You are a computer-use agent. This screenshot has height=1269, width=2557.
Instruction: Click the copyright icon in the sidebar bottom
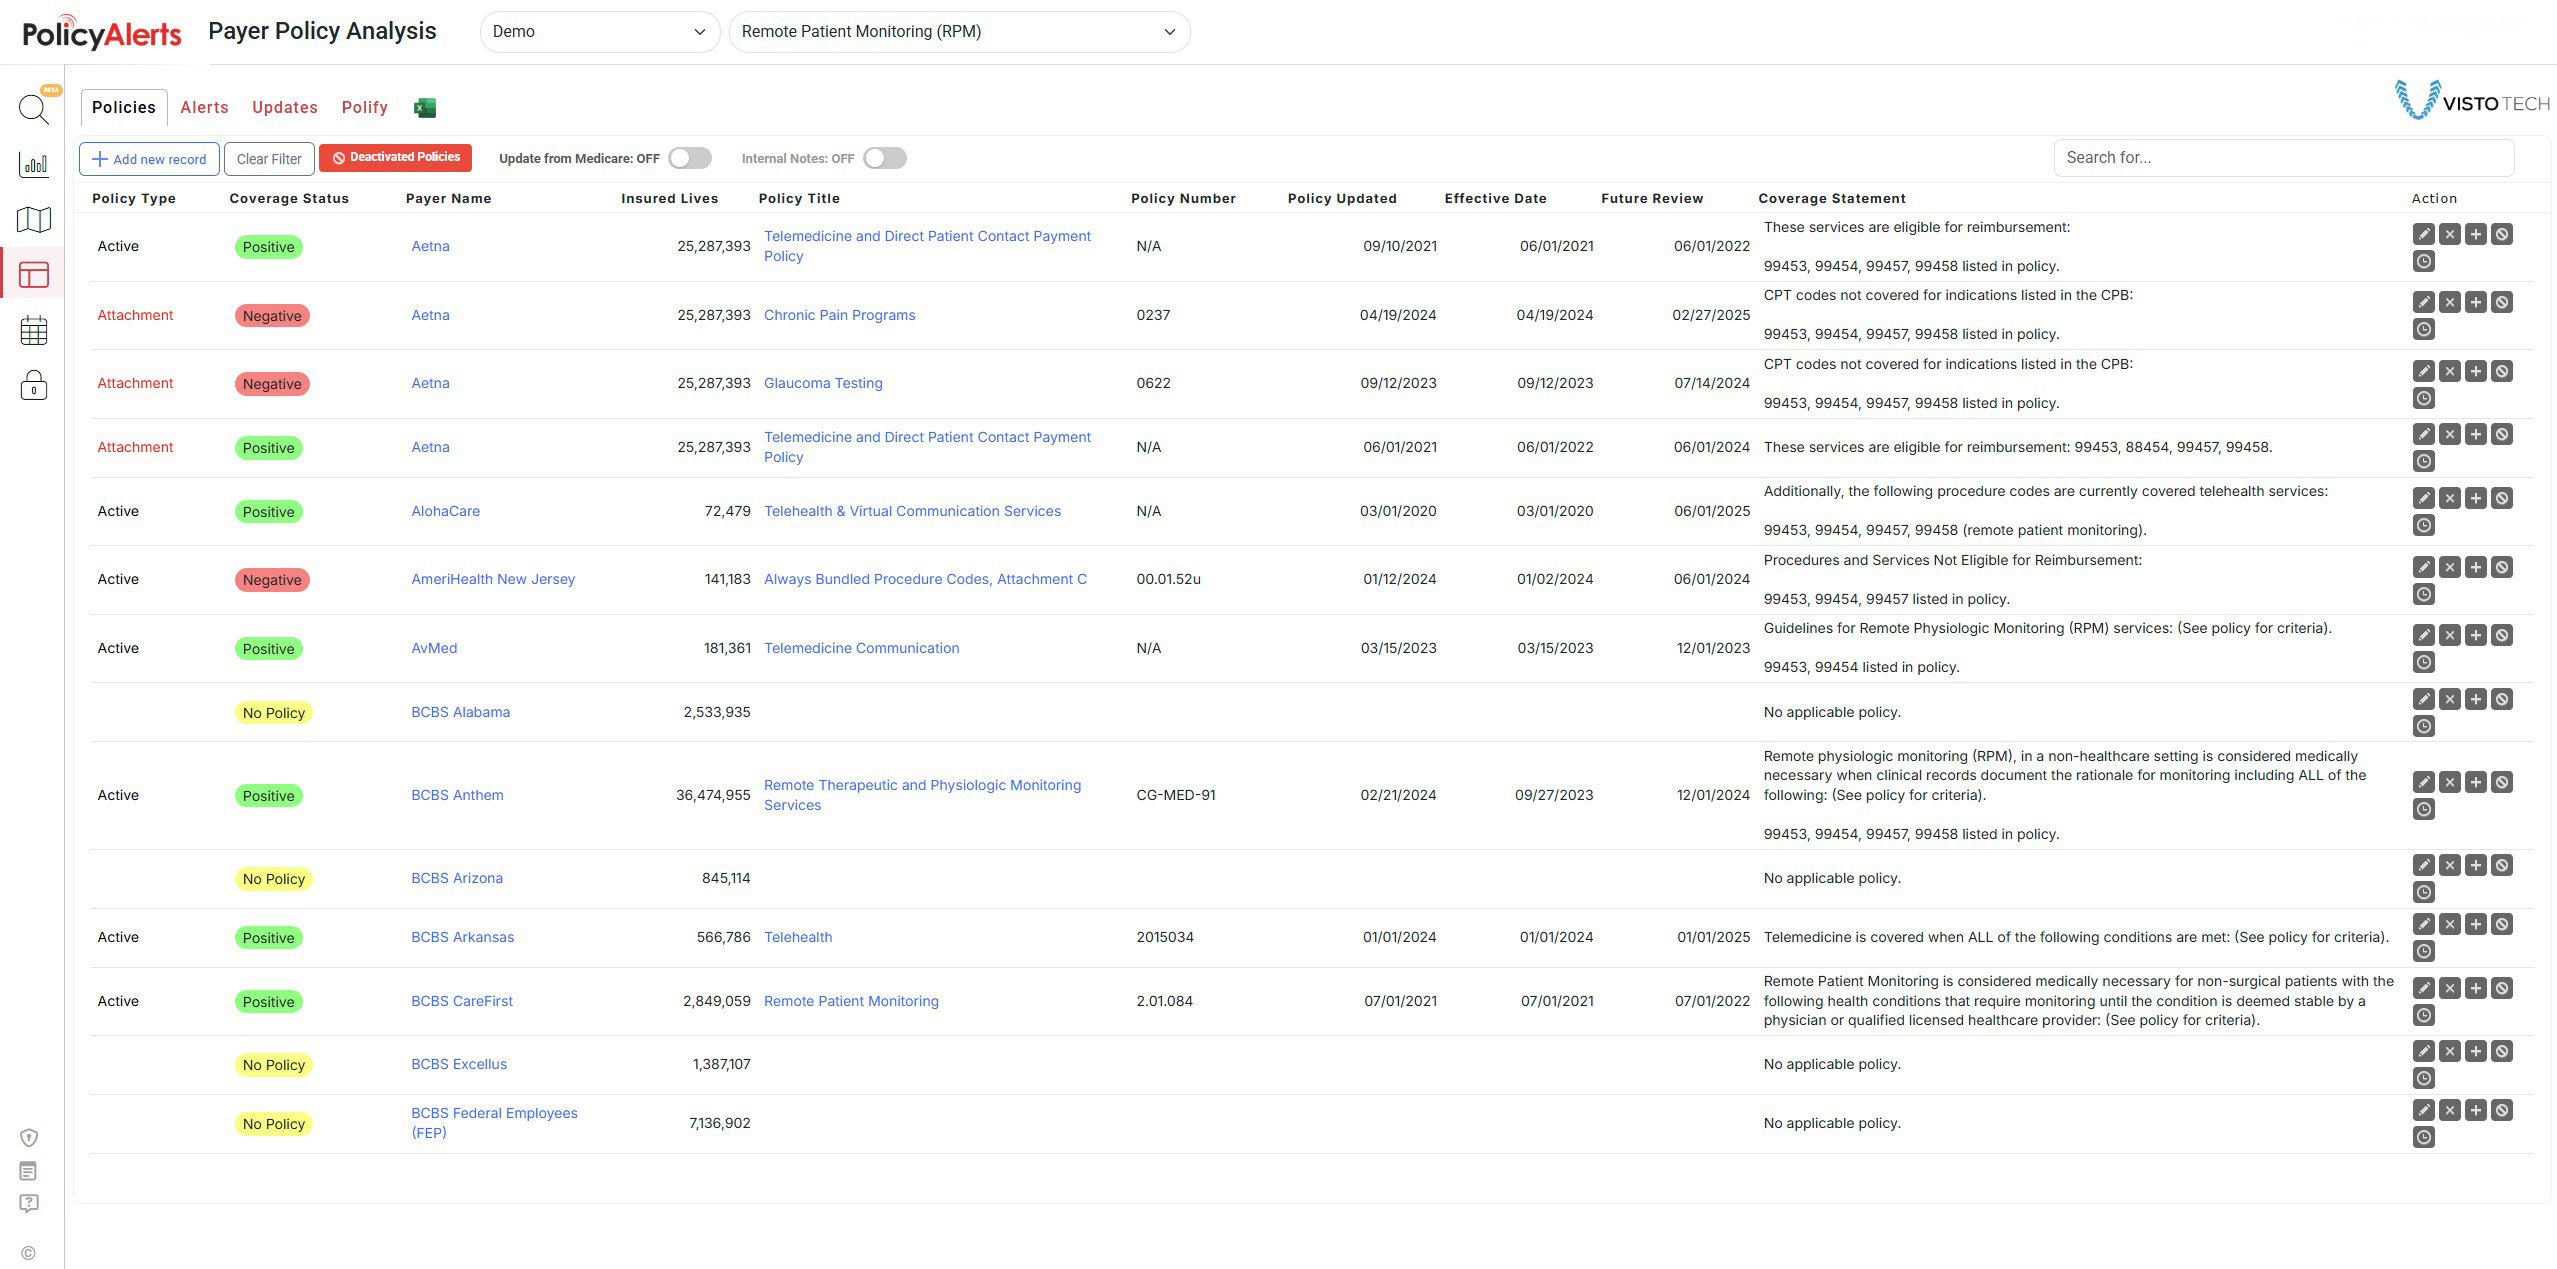28,1253
